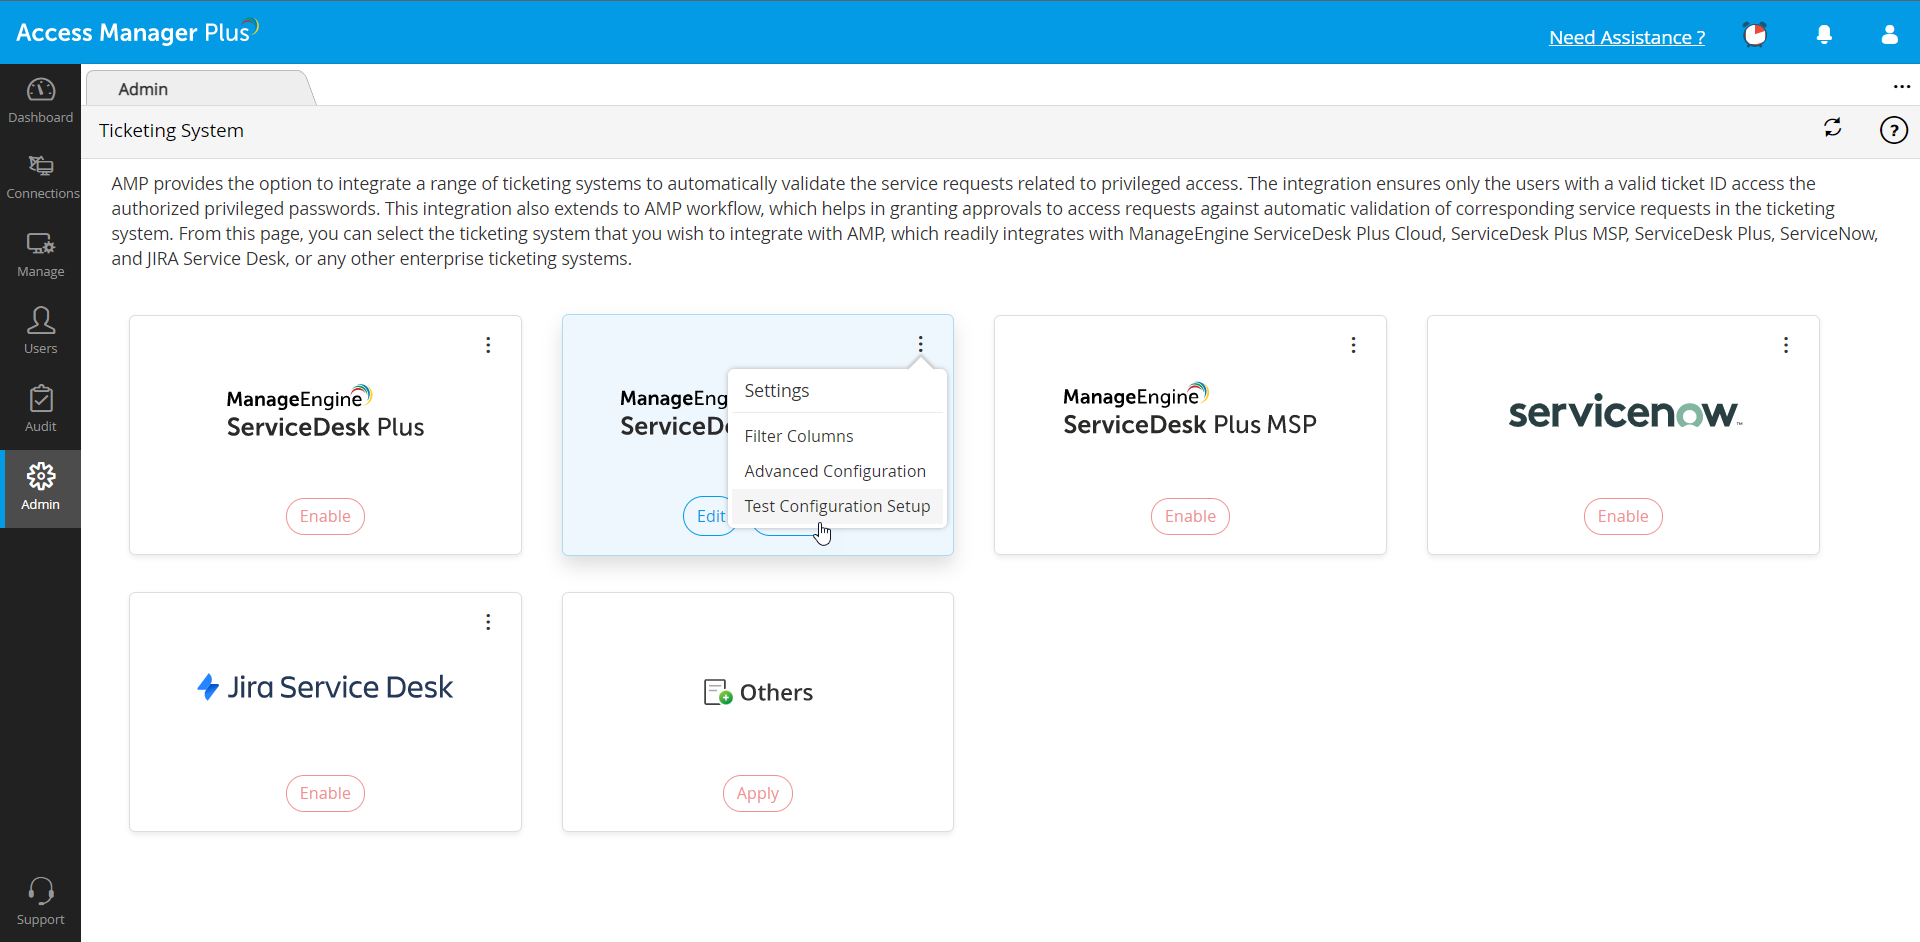
Task: Open the Jira Service Desk card options menu
Action: click(x=488, y=622)
